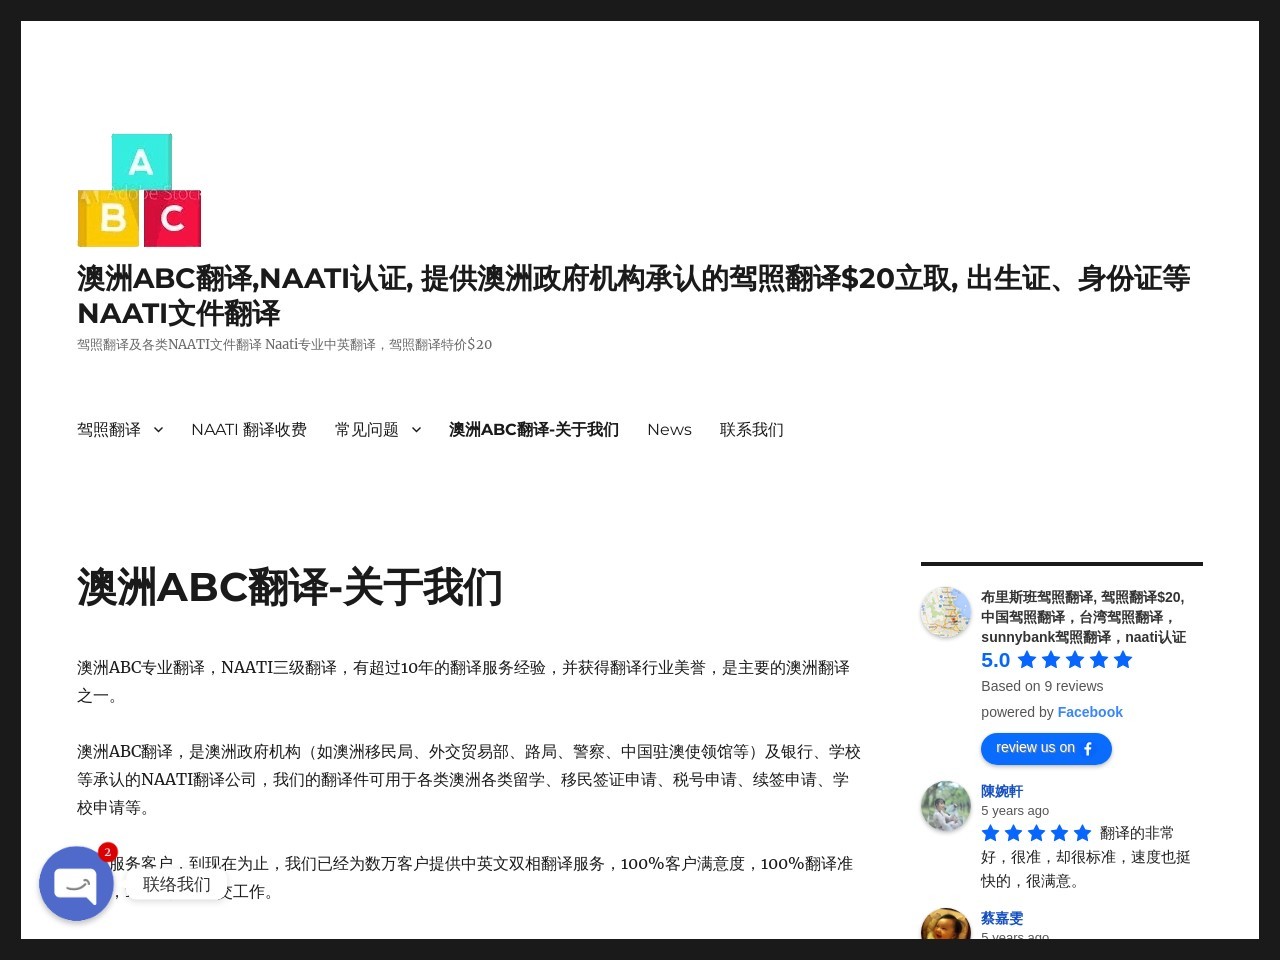Screen dimensions: 1280x960
Task: Click the 联络我们 chat label
Action: point(176,884)
